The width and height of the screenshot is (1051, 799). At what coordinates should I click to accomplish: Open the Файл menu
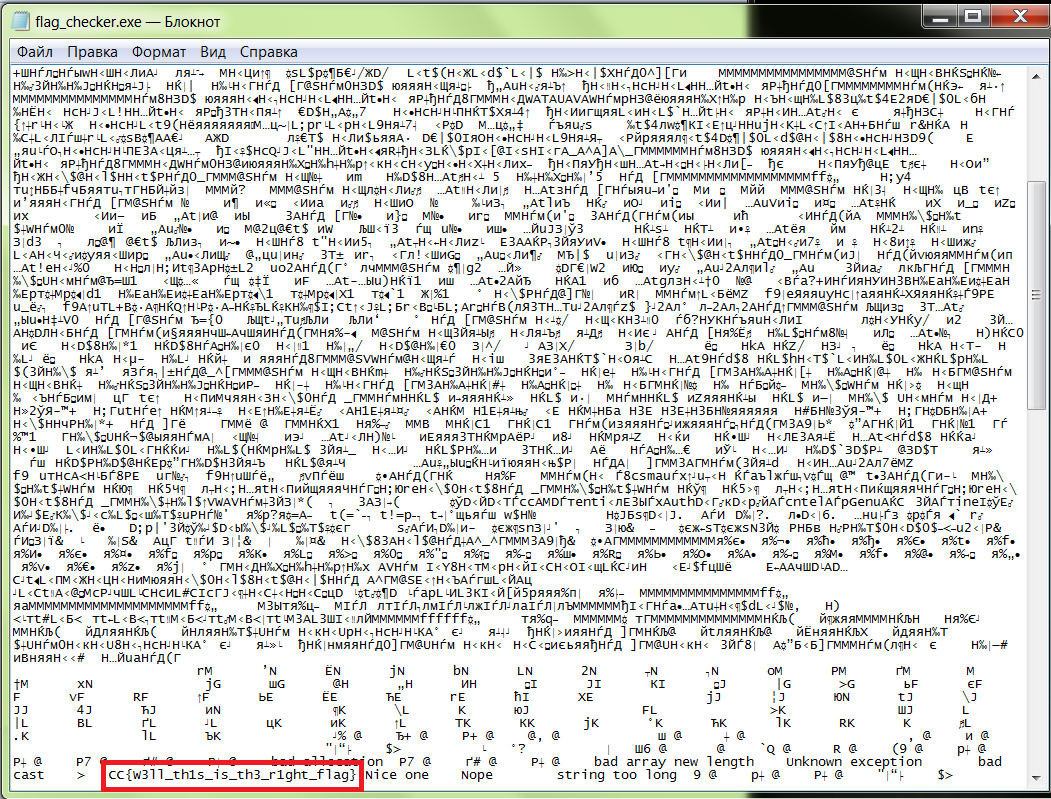pyautogui.click(x=35, y=52)
